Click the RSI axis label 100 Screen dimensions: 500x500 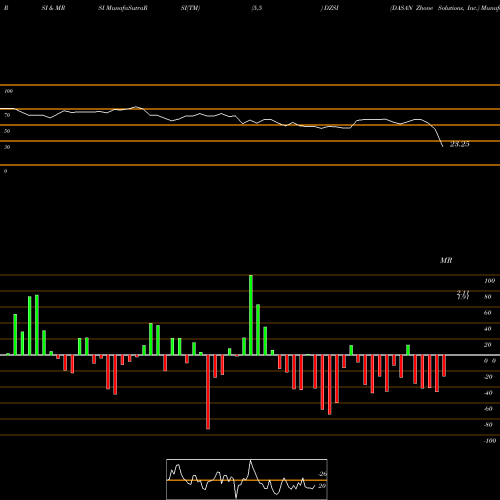coord(8,91)
